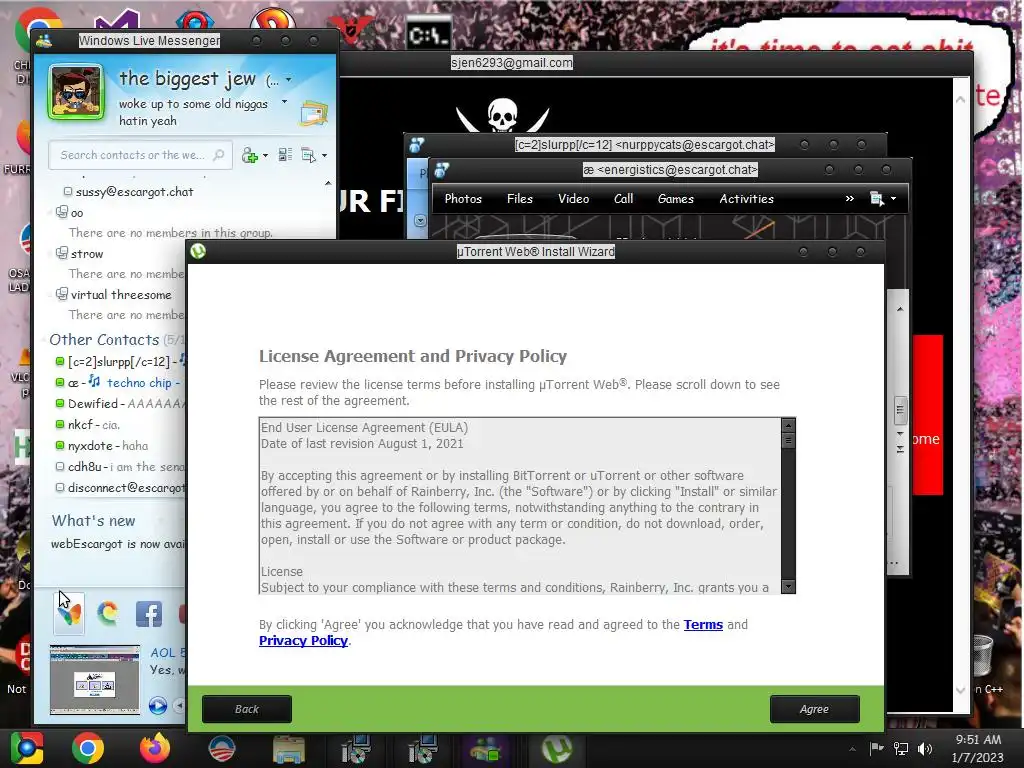
Task: Click the Back button in µTorrent wizard
Action: 247,709
